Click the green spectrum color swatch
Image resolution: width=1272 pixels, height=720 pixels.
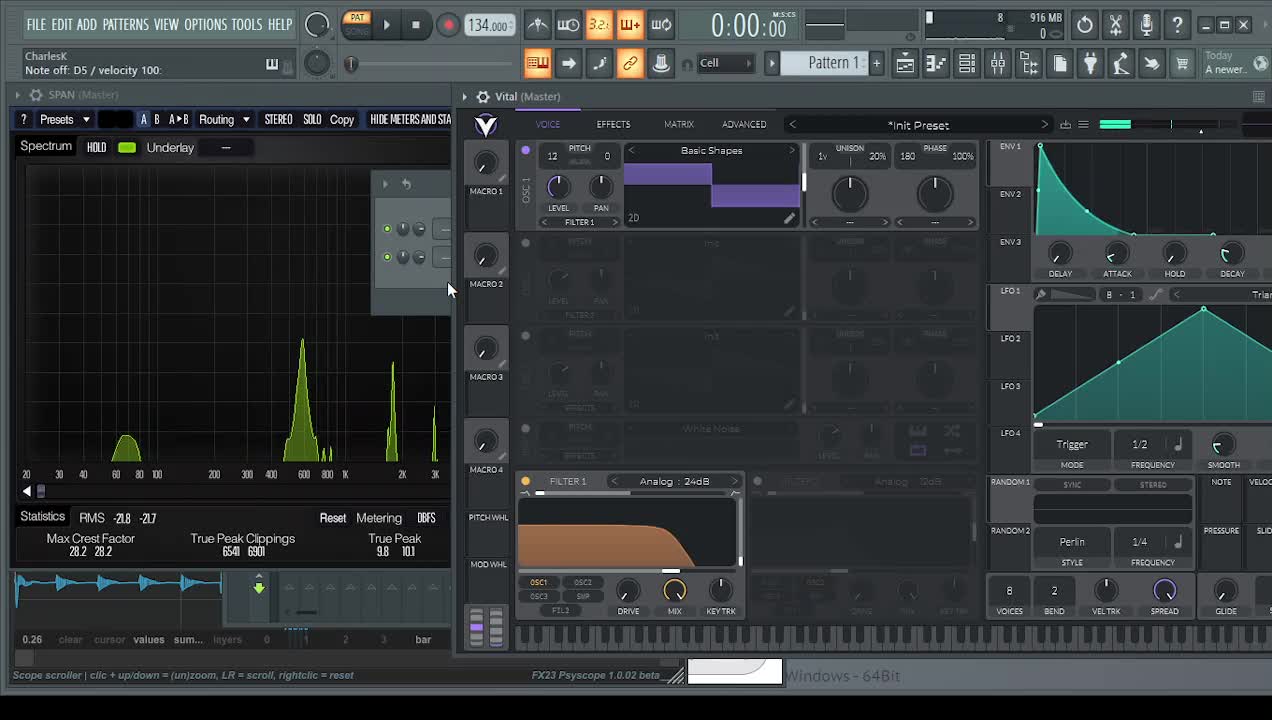click(x=127, y=147)
